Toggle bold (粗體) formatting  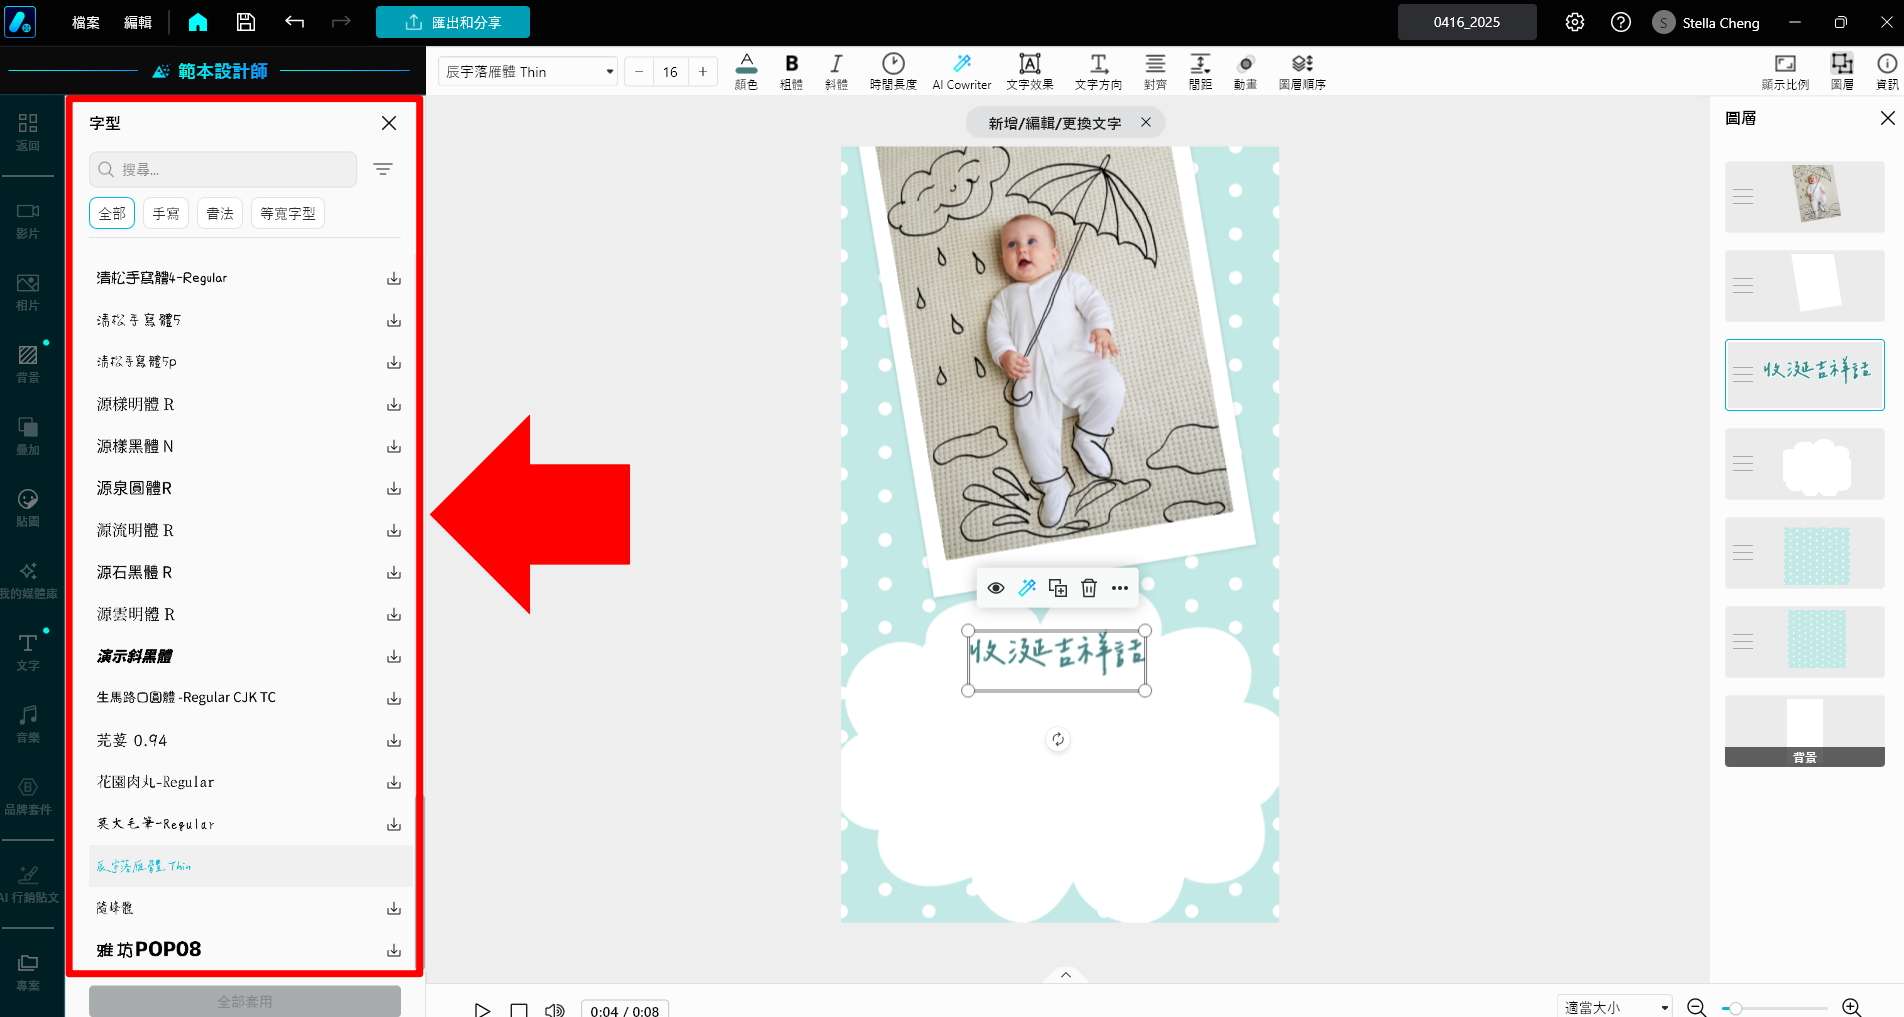click(791, 71)
